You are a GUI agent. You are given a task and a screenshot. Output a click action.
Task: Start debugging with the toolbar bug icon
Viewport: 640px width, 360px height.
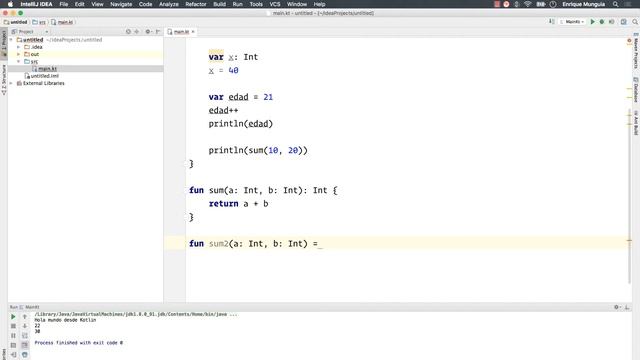point(602,22)
